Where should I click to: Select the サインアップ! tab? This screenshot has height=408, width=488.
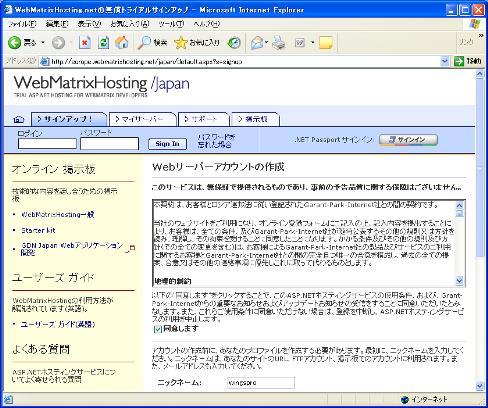pyautogui.click(x=68, y=119)
